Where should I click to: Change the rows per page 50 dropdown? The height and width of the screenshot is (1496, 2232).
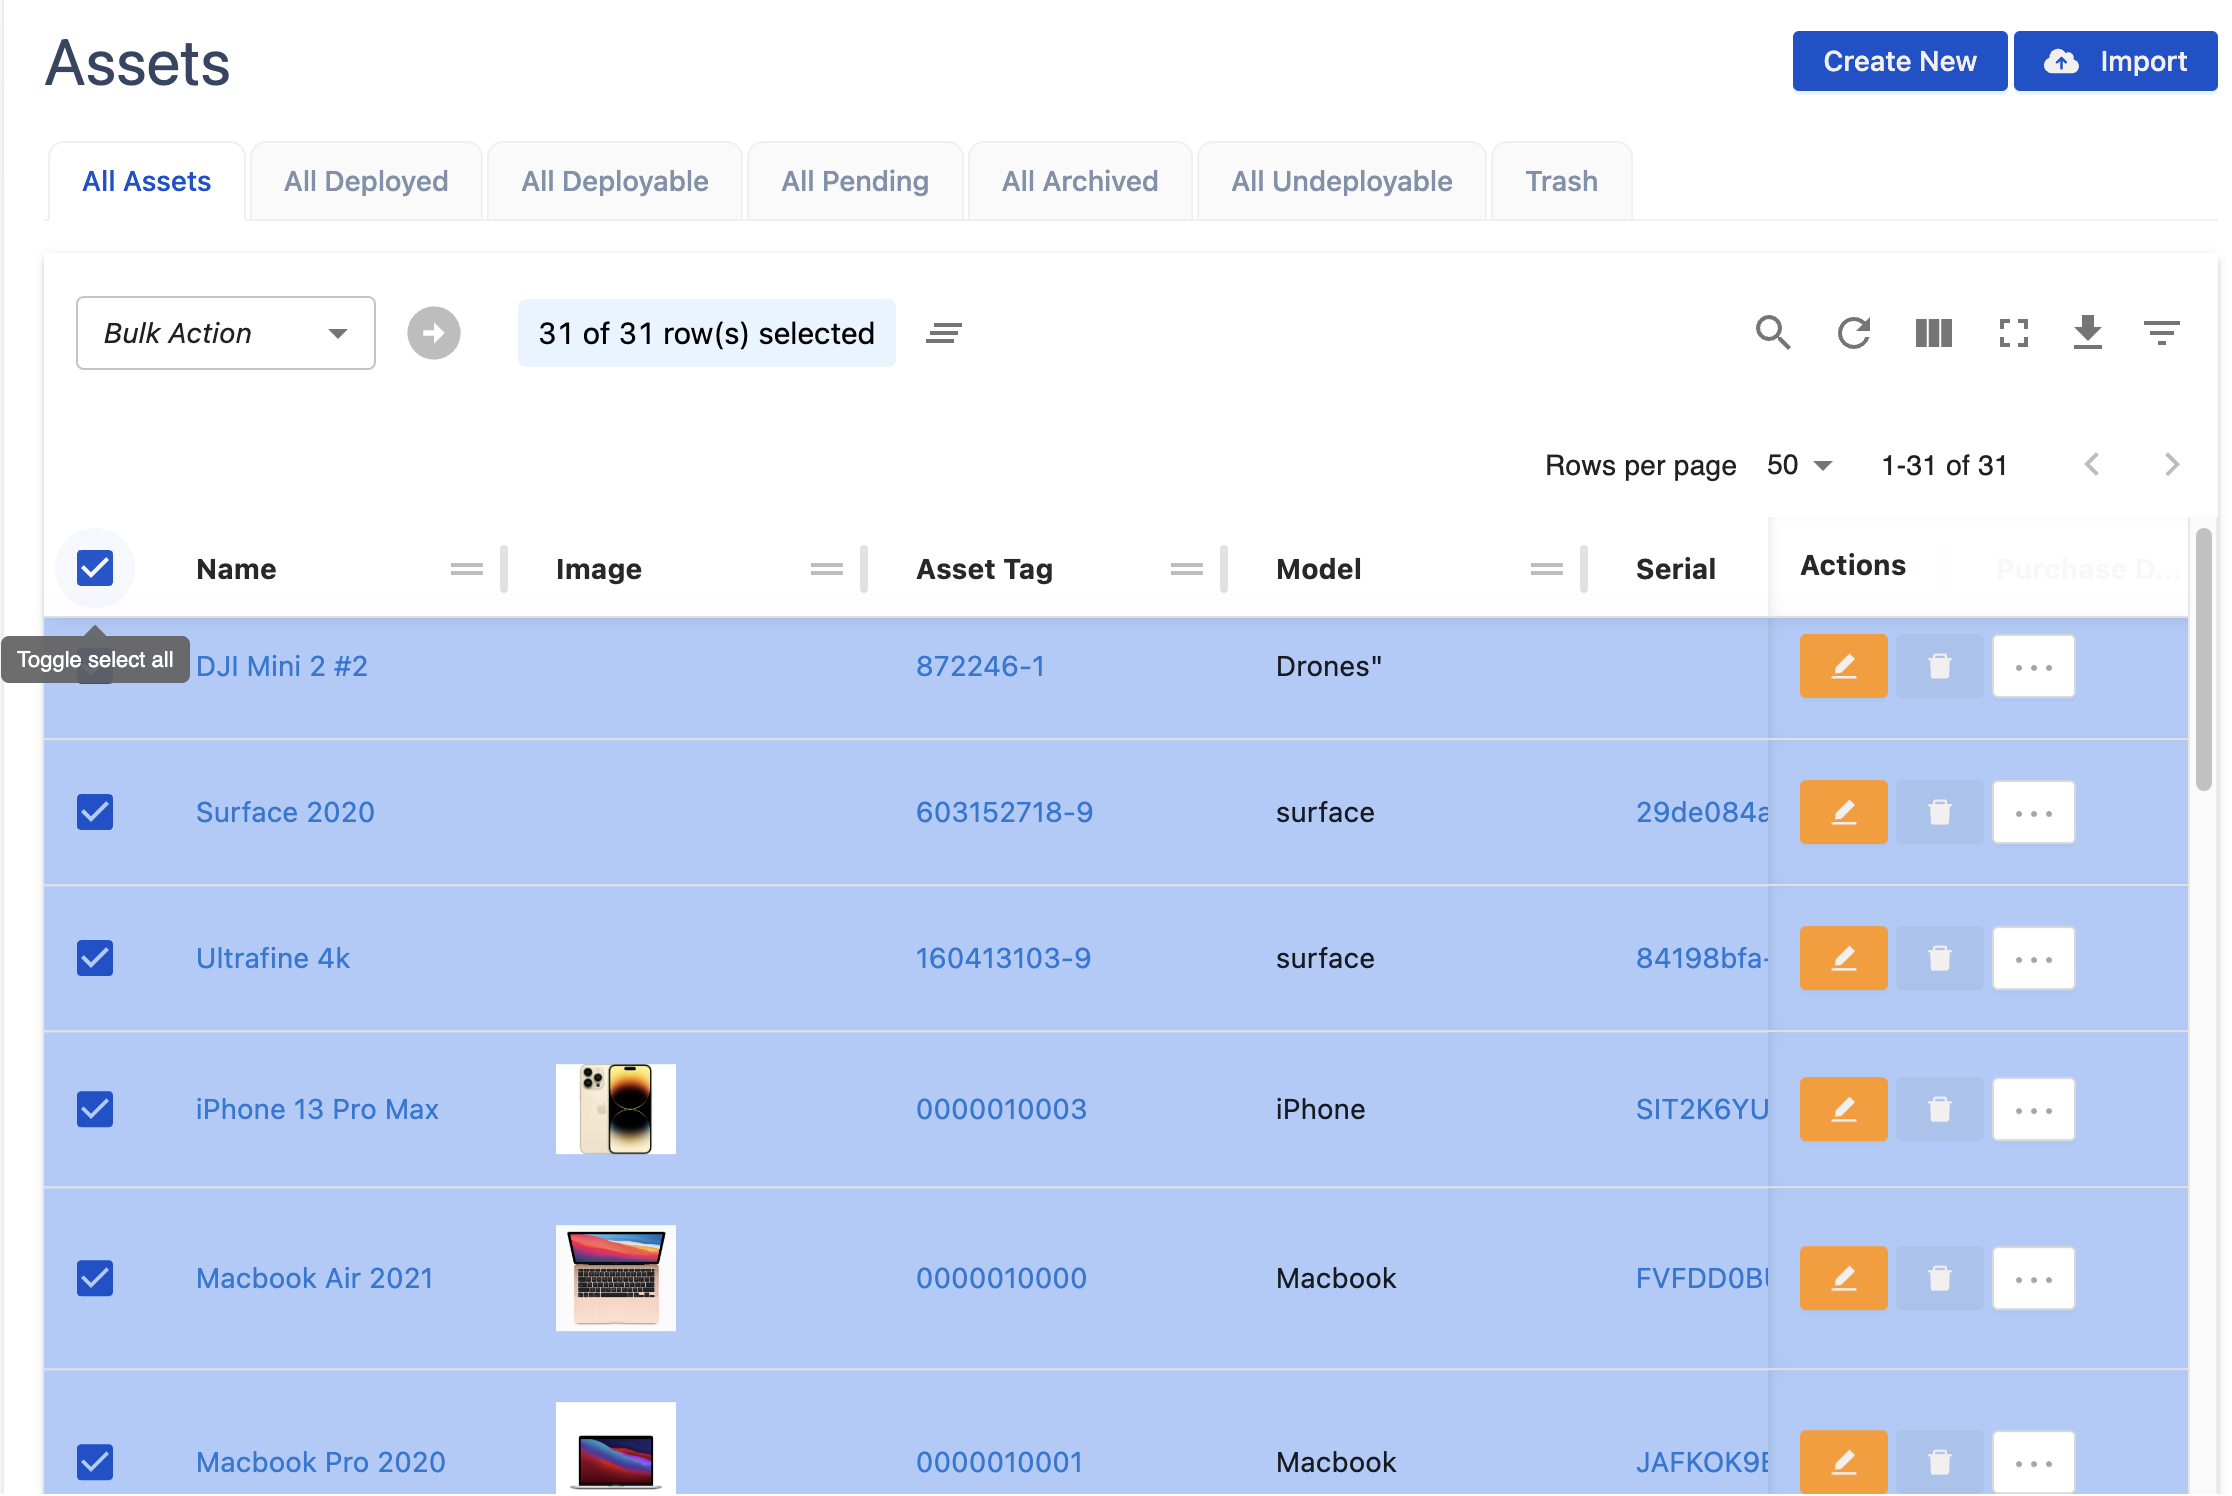point(1799,465)
